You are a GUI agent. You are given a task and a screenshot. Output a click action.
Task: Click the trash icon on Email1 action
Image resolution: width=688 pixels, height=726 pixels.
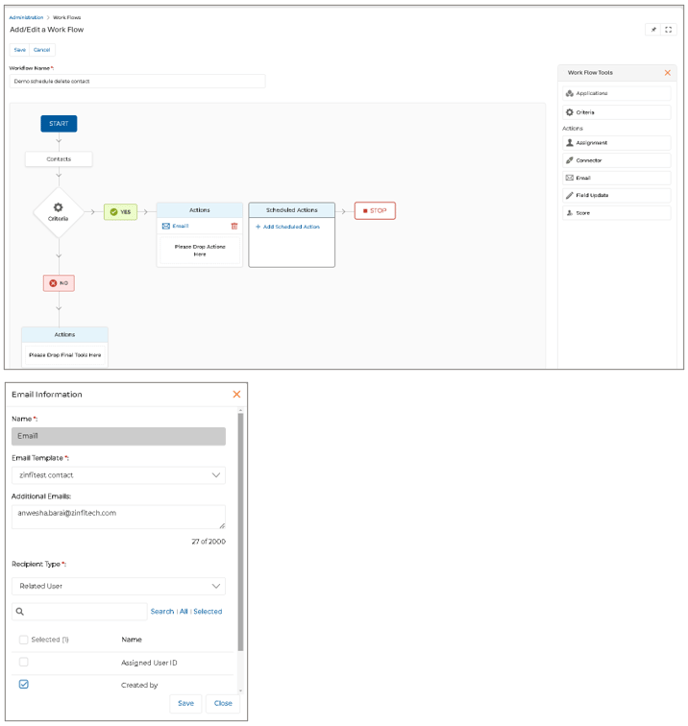[234, 226]
